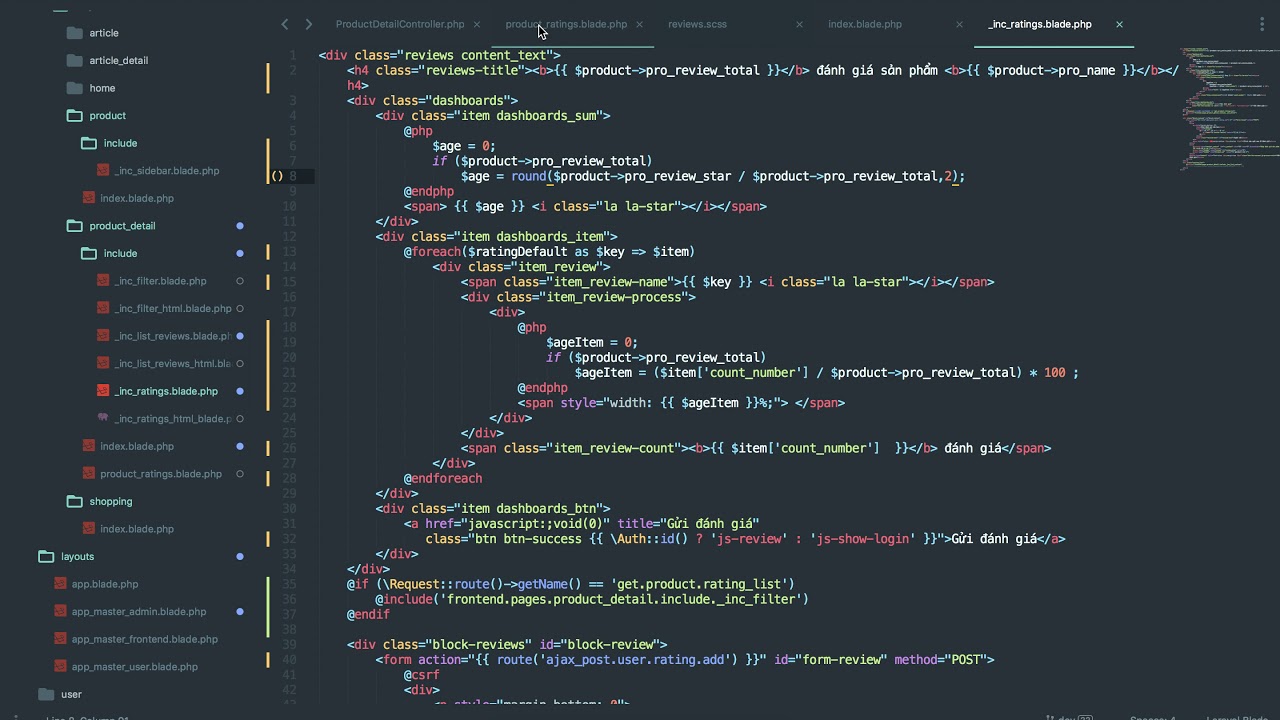Close the active _inc_ratings.blade.php tab

coord(1119,24)
